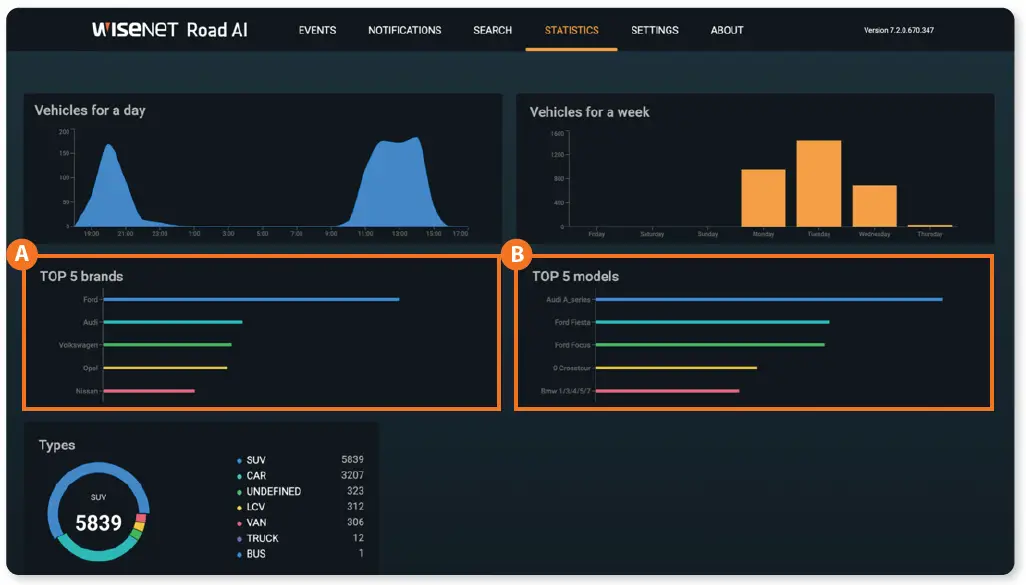Click the Types panel heading
1026x585 pixels.
click(57, 445)
